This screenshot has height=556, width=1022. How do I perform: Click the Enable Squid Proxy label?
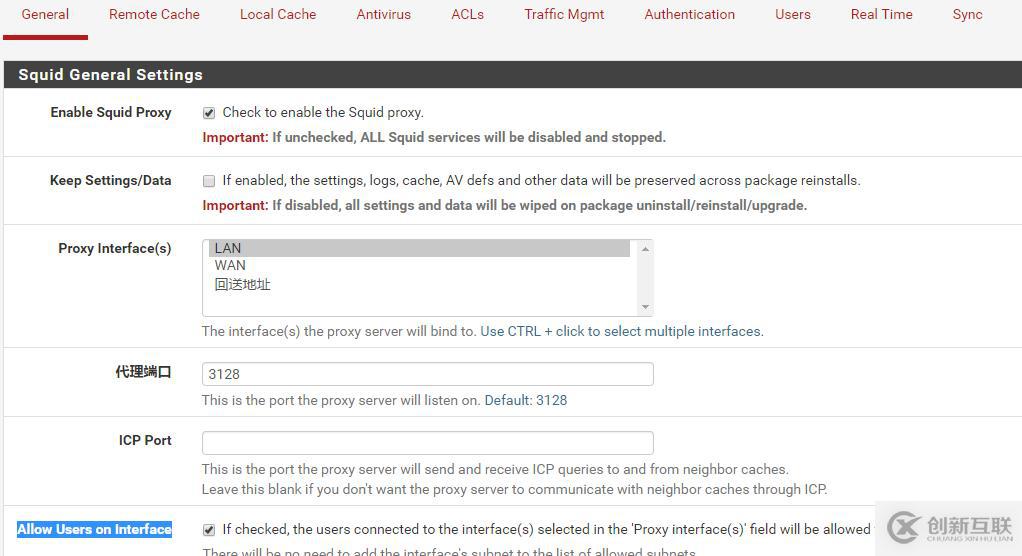(x=111, y=112)
